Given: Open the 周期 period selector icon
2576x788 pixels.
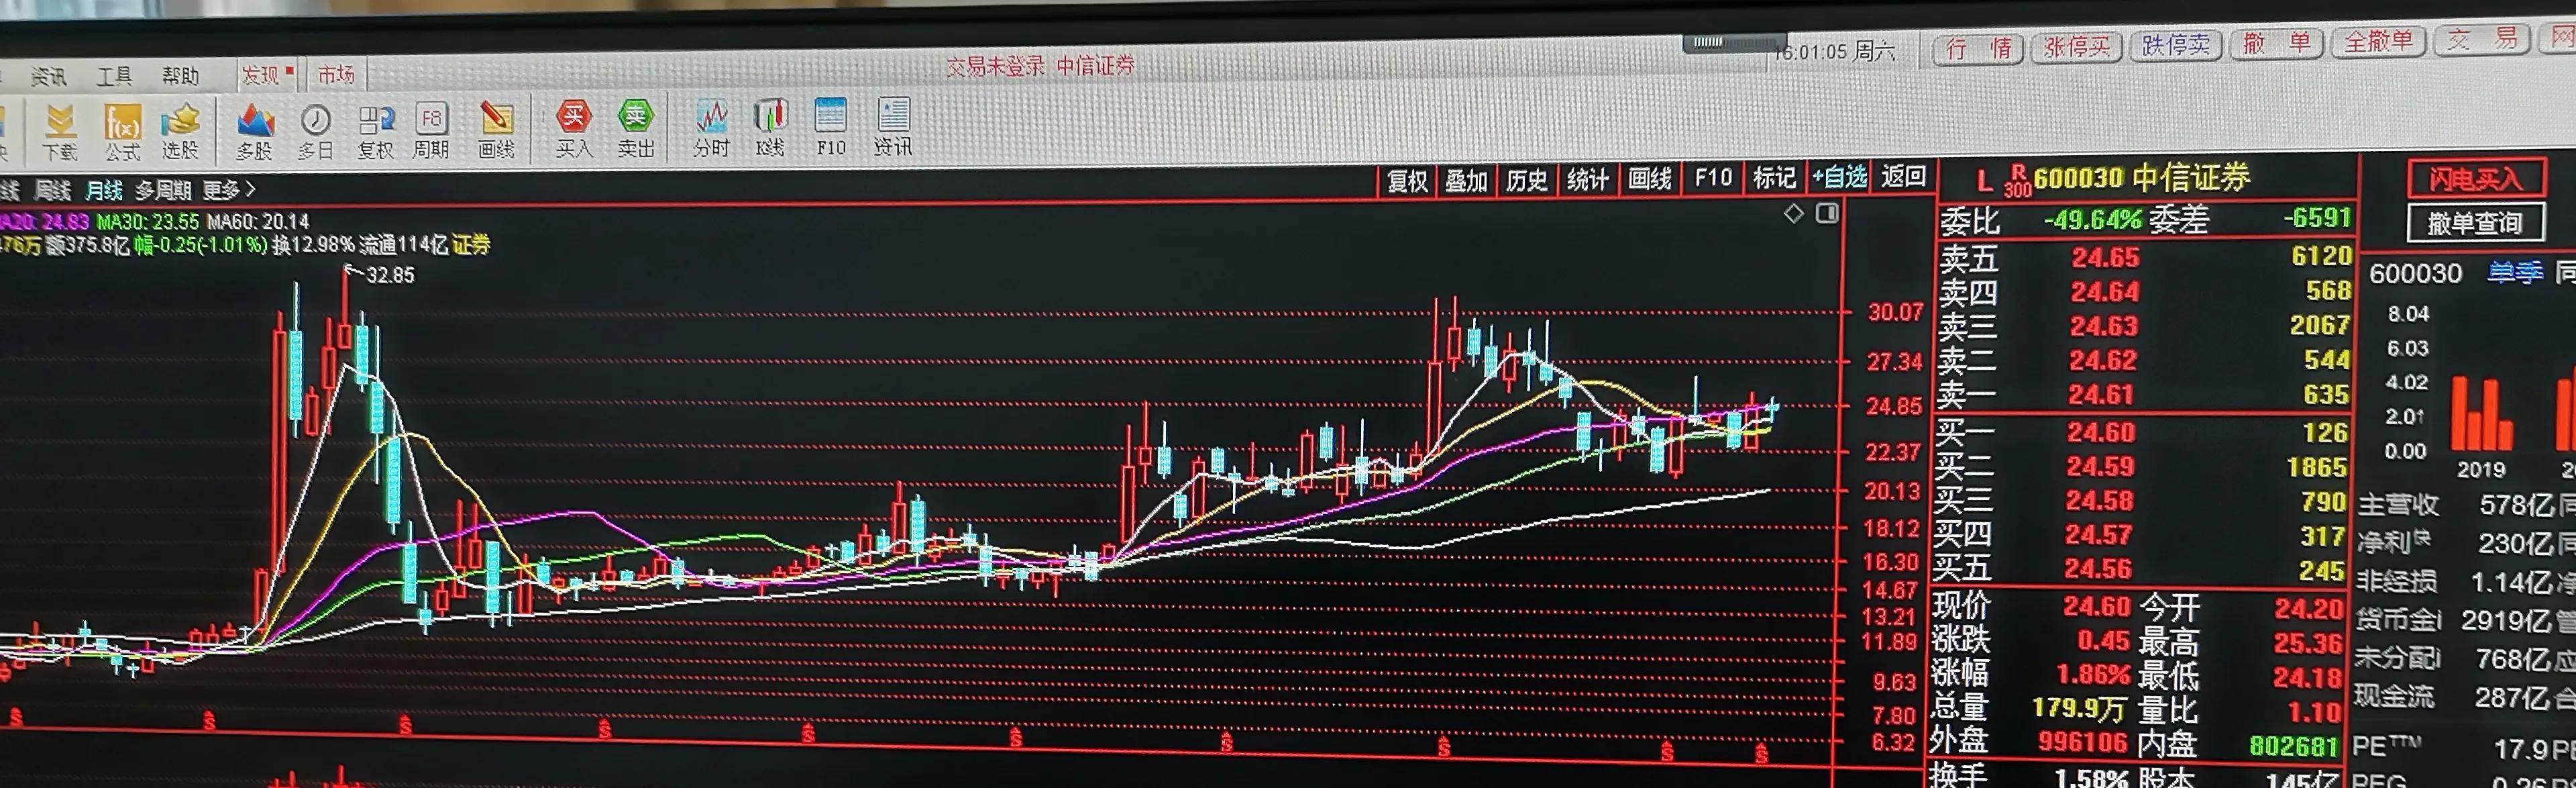Looking at the screenshot, I should pyautogui.click(x=431, y=132).
